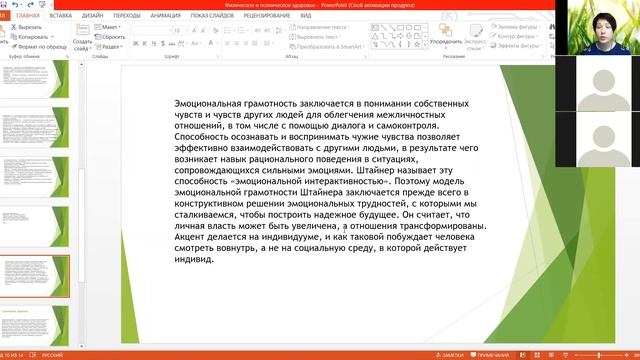Select triangle shape in shapes gallery
This screenshot has height=360, width=640.
point(375,36)
